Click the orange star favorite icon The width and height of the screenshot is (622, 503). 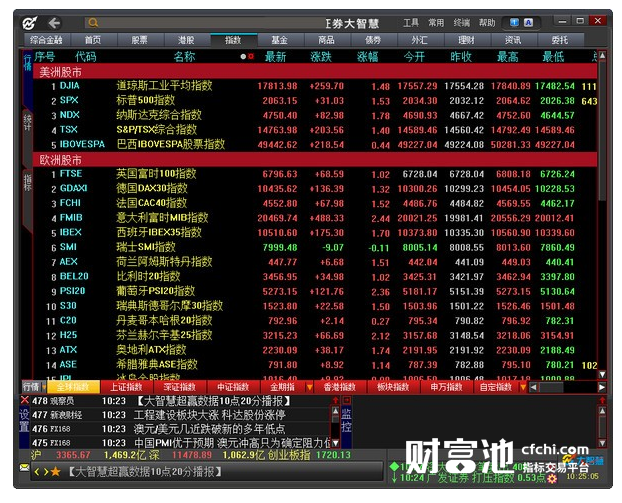click(x=56, y=471)
